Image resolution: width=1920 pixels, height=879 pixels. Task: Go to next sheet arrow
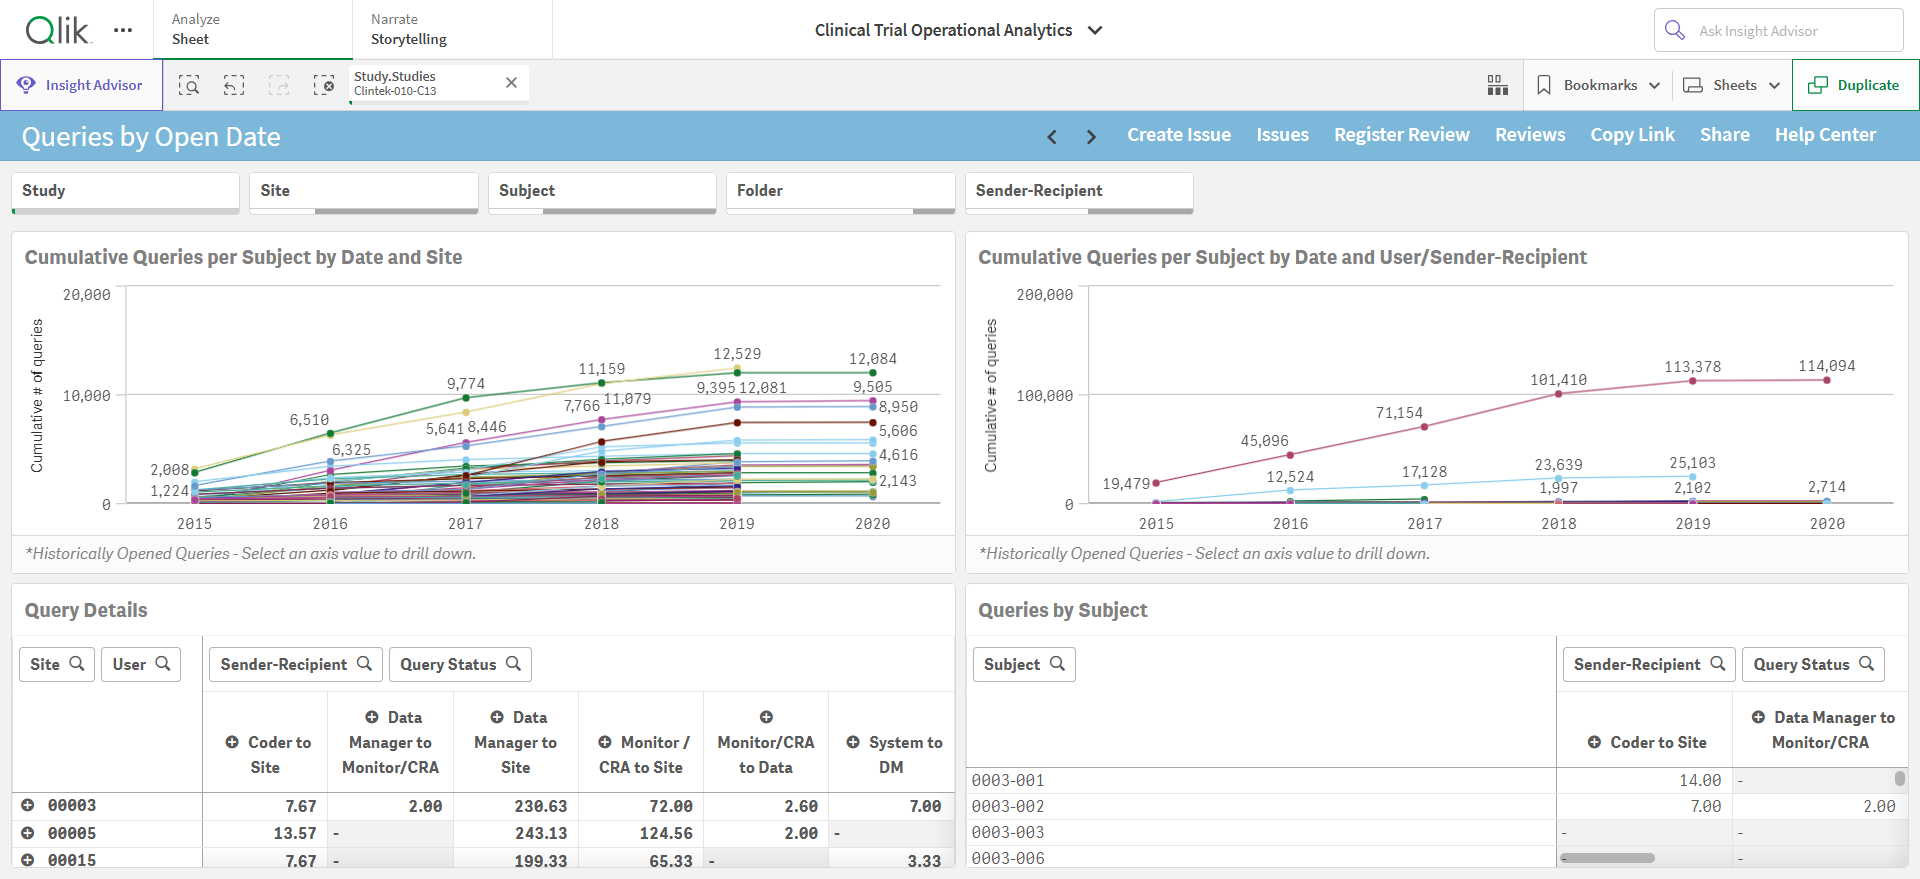coord(1091,136)
